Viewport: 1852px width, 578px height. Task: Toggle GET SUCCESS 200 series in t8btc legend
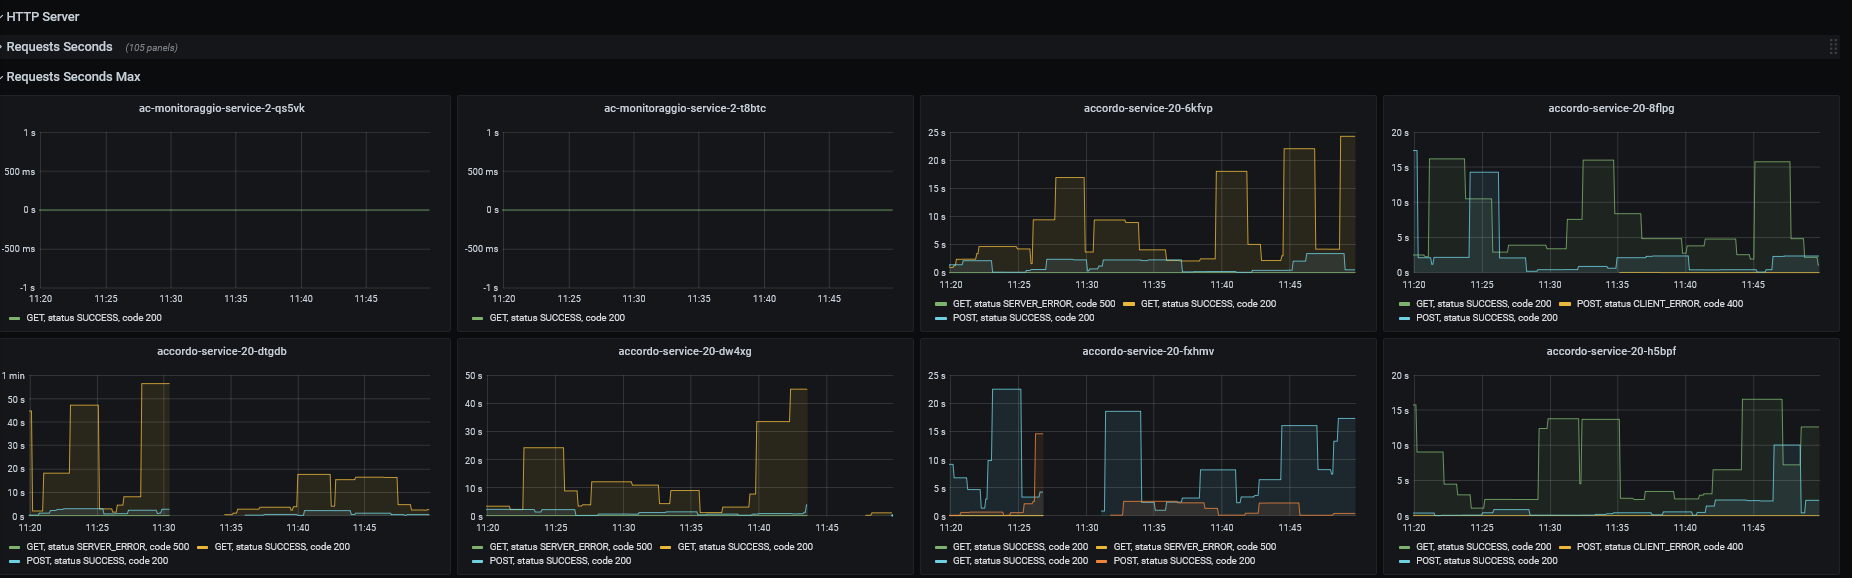557,318
